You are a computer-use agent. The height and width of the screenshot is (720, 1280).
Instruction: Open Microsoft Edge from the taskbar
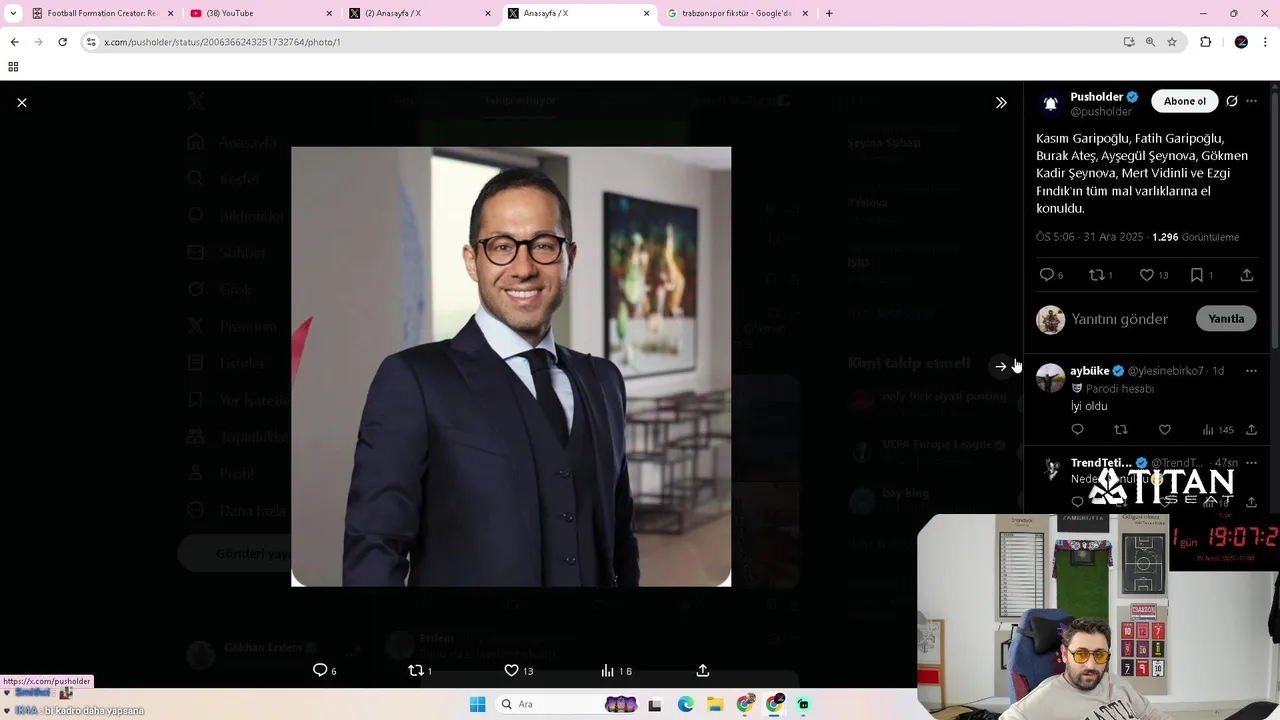(x=685, y=704)
